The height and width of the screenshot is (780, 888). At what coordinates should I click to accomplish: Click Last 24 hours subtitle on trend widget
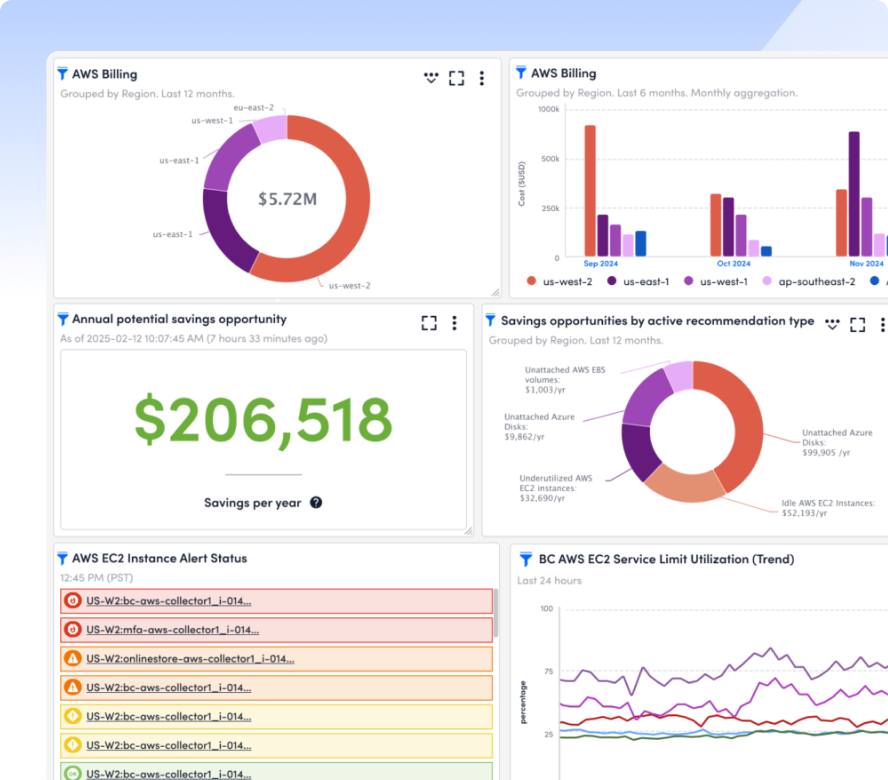pos(549,581)
